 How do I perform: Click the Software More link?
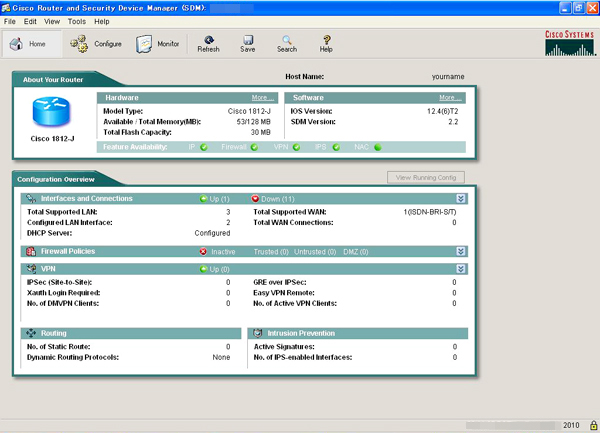(450, 98)
